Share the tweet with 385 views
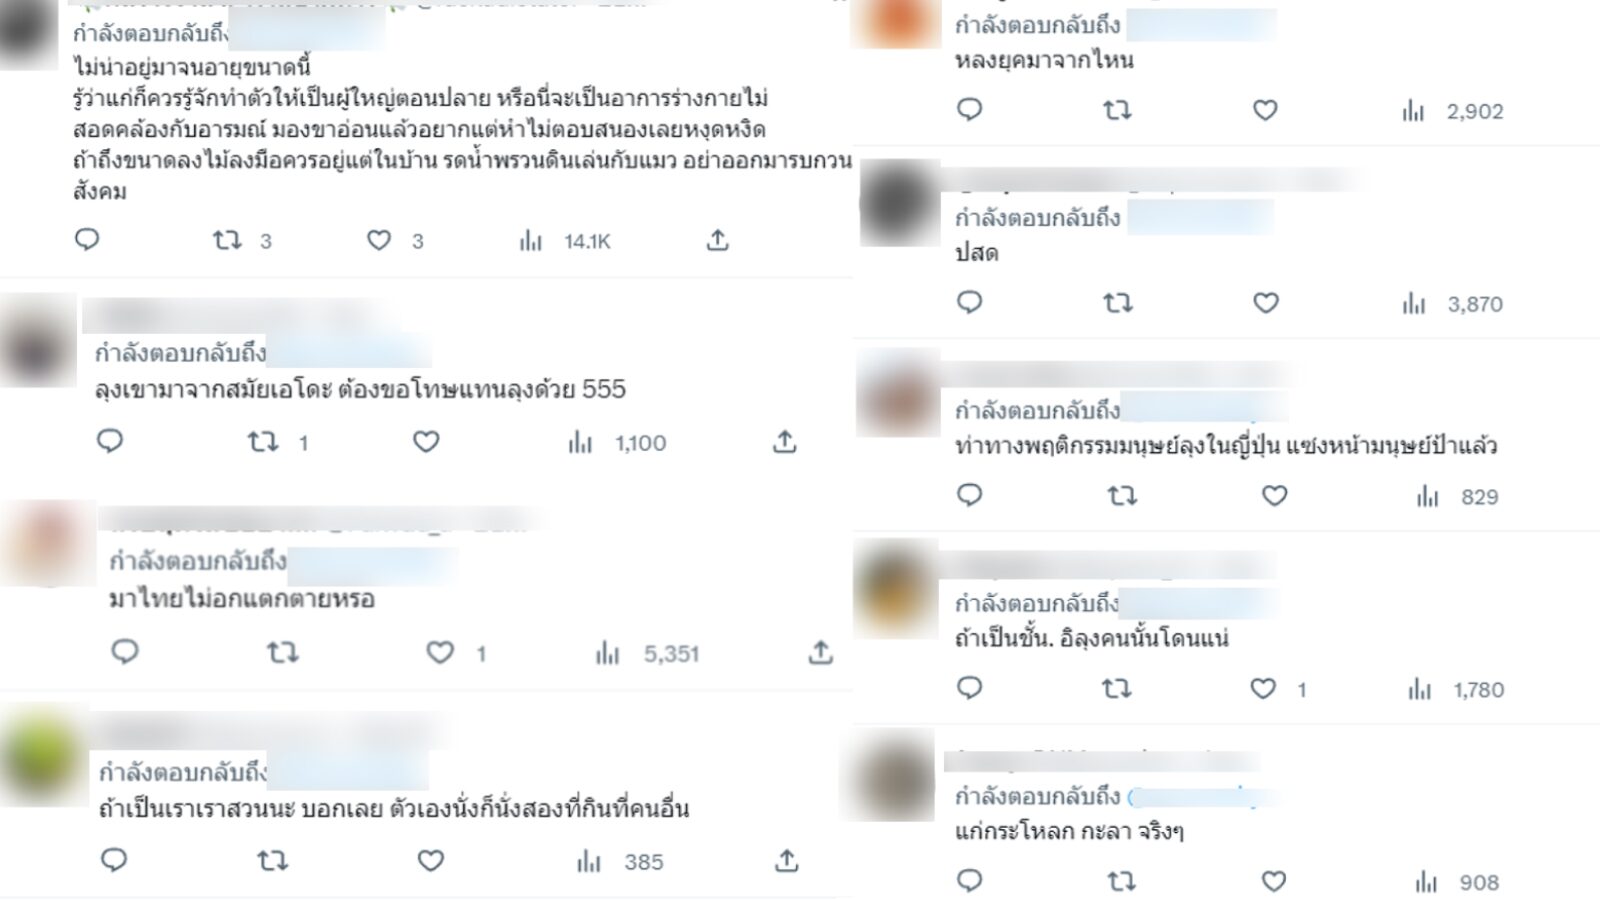1600x900 pixels. coord(787,860)
